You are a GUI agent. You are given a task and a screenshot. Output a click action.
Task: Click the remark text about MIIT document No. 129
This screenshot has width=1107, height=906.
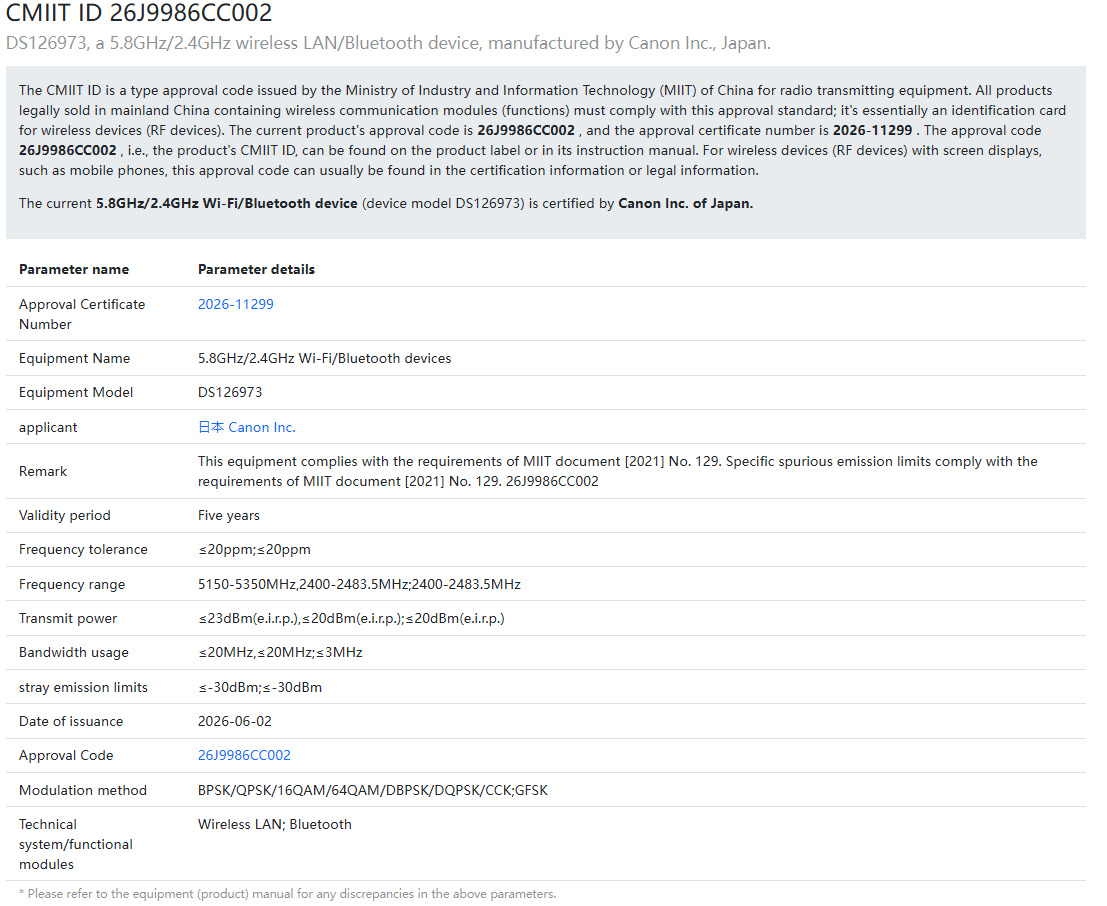618,471
